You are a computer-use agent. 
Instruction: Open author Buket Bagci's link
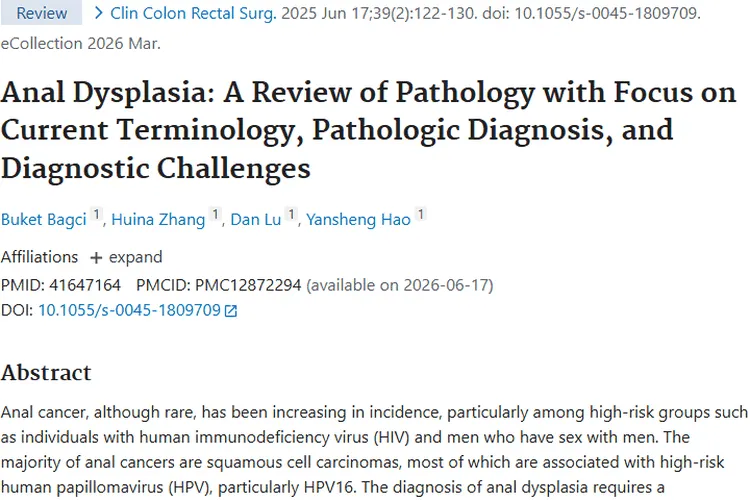43,220
